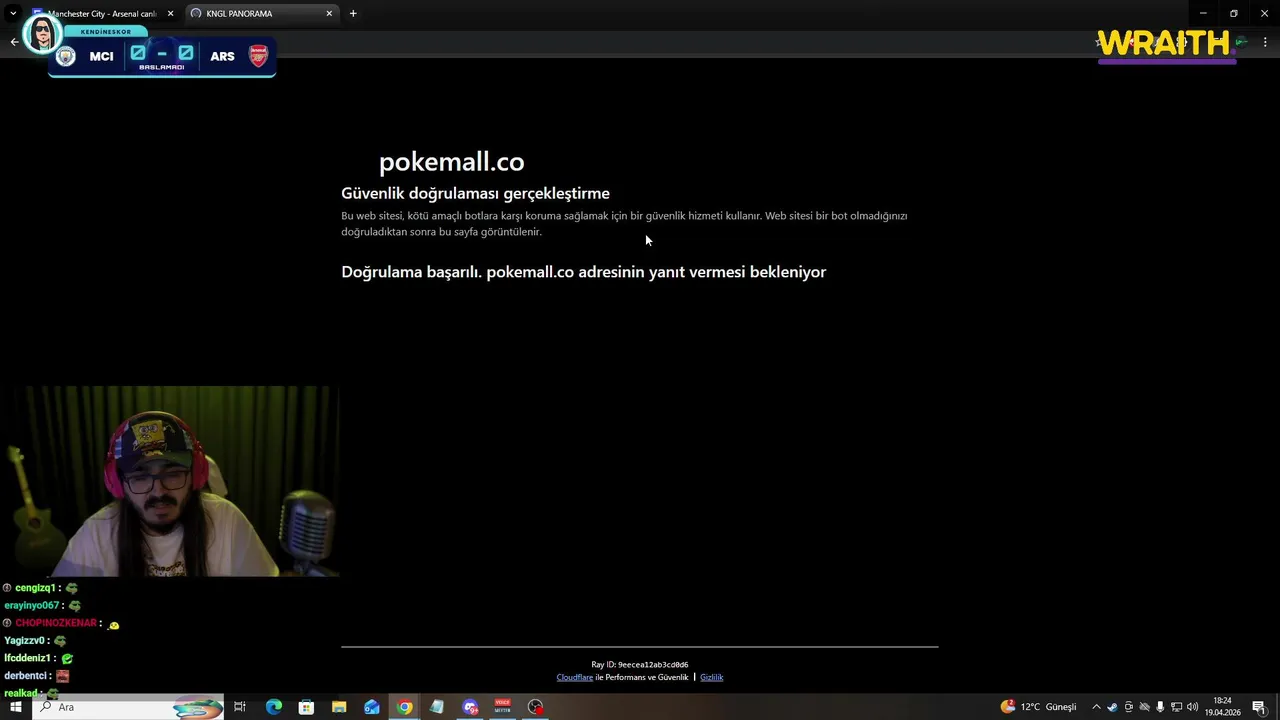Click chat username Yagizzv0
The height and width of the screenshot is (720, 1280).
(x=25, y=640)
